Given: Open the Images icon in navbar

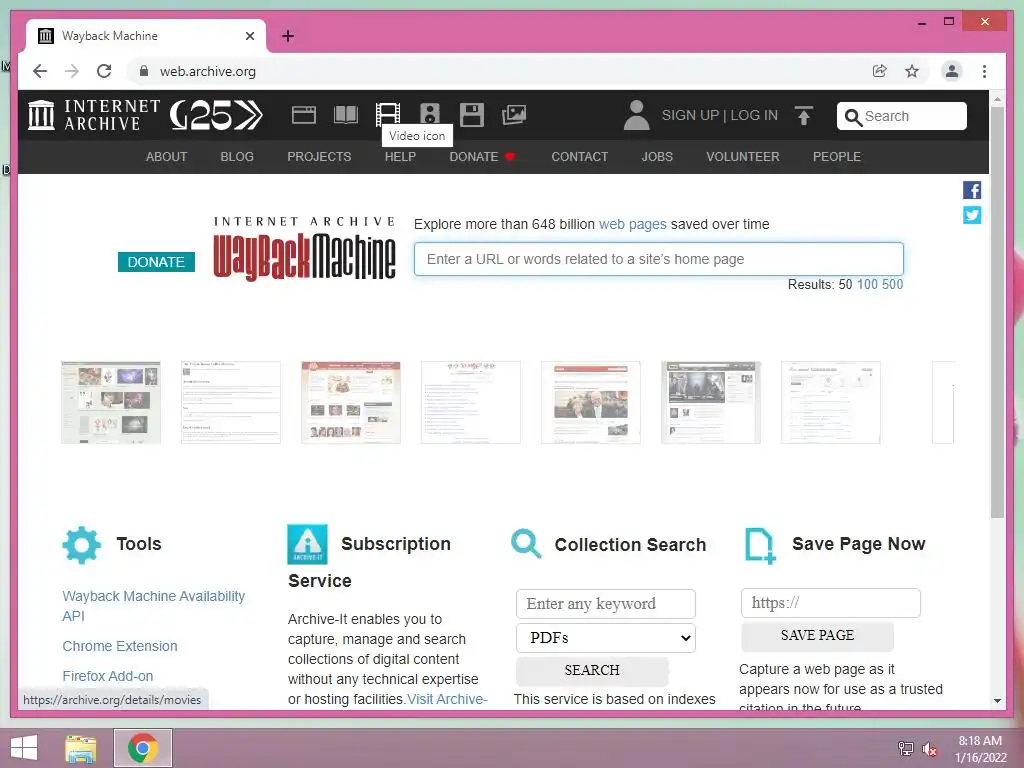Looking at the screenshot, I should [x=514, y=115].
